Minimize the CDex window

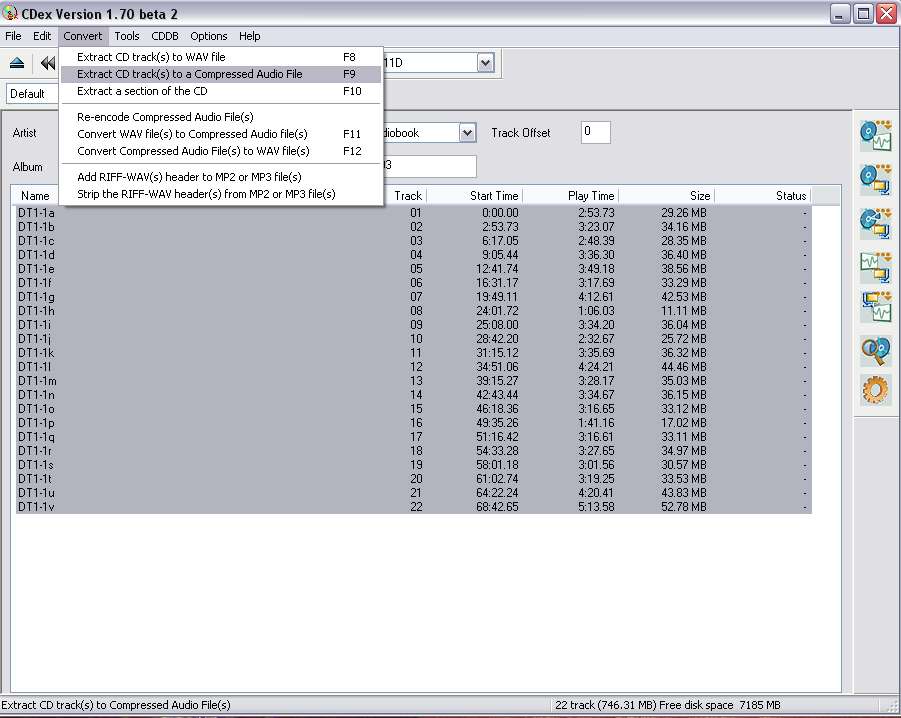point(840,13)
